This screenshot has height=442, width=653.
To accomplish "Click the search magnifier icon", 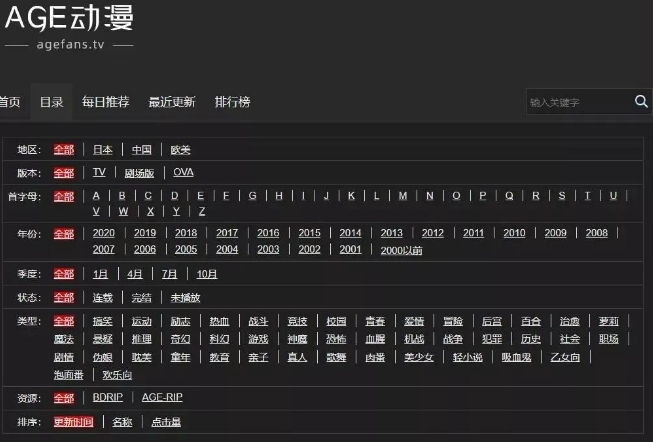I will (641, 101).
